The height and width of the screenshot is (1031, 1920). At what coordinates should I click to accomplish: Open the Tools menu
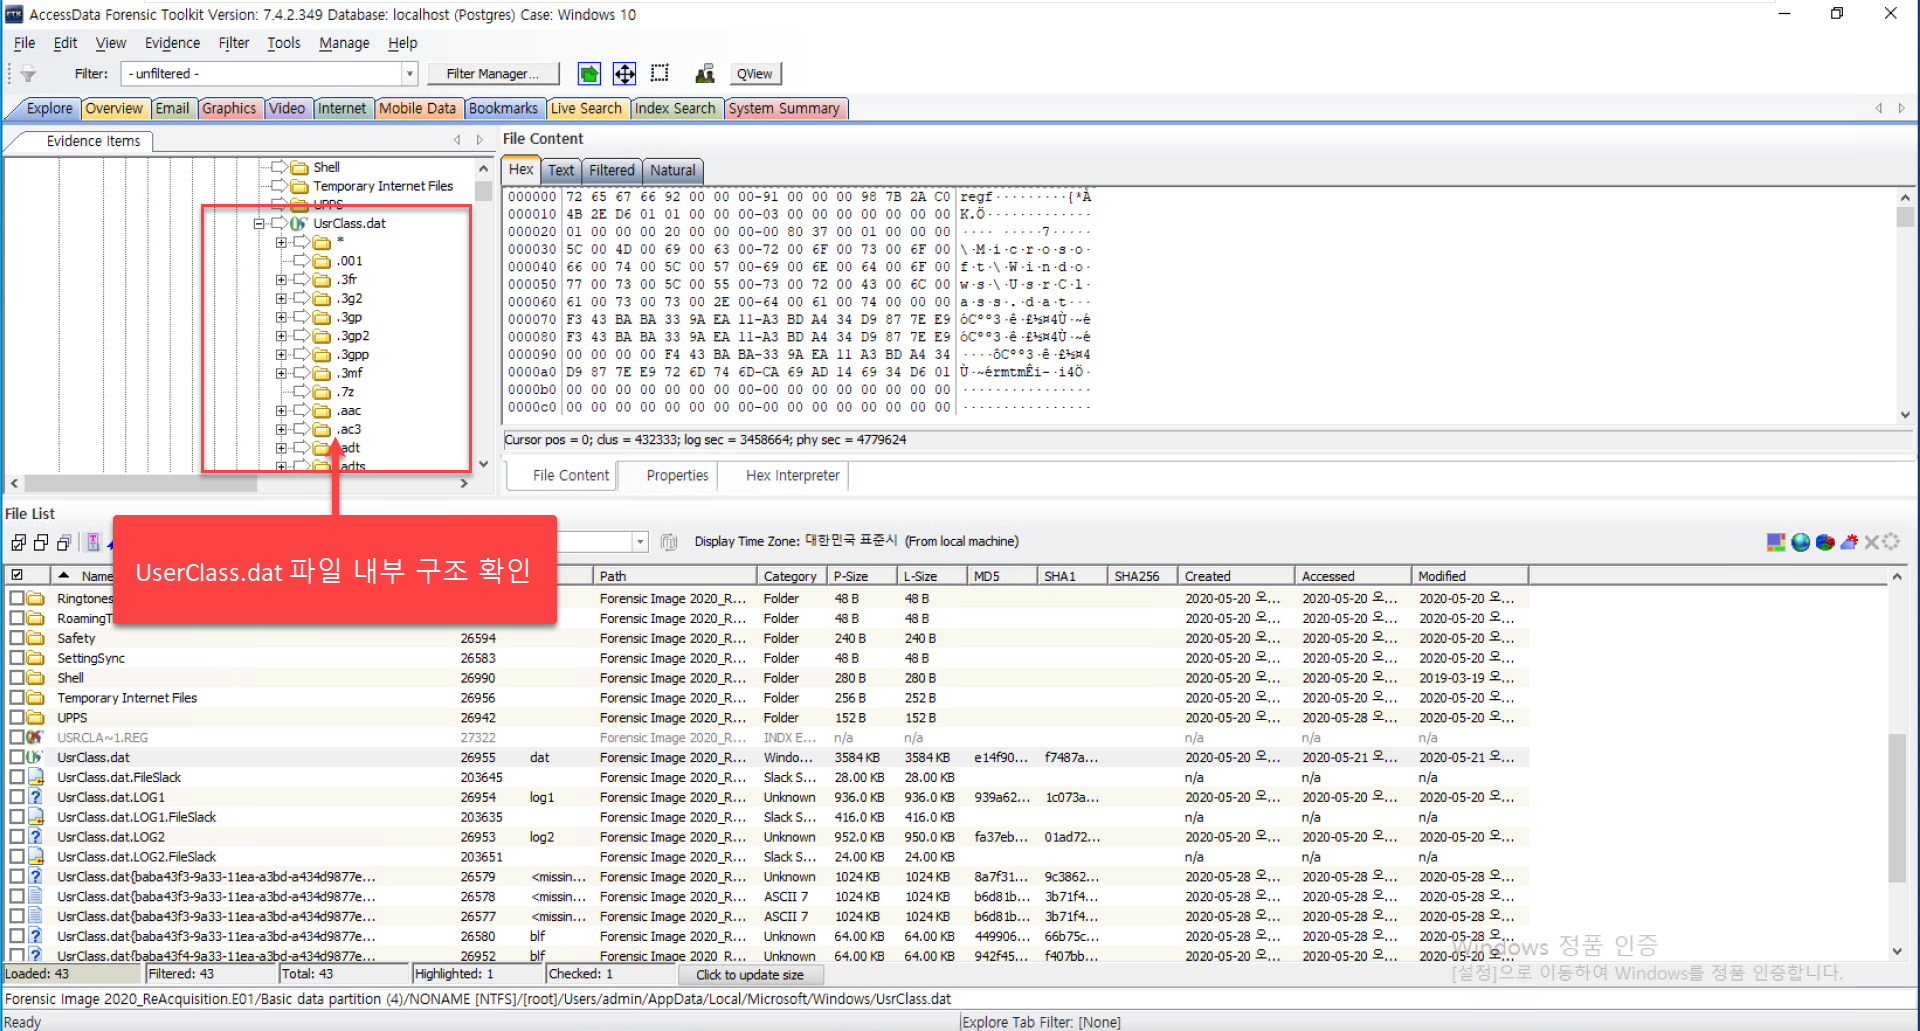click(284, 43)
